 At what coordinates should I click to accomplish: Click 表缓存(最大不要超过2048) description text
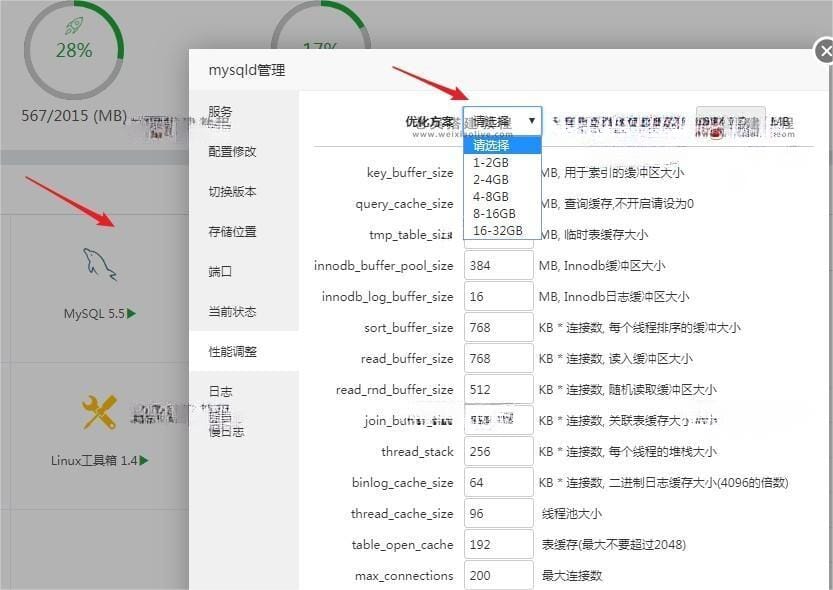click(x=614, y=544)
